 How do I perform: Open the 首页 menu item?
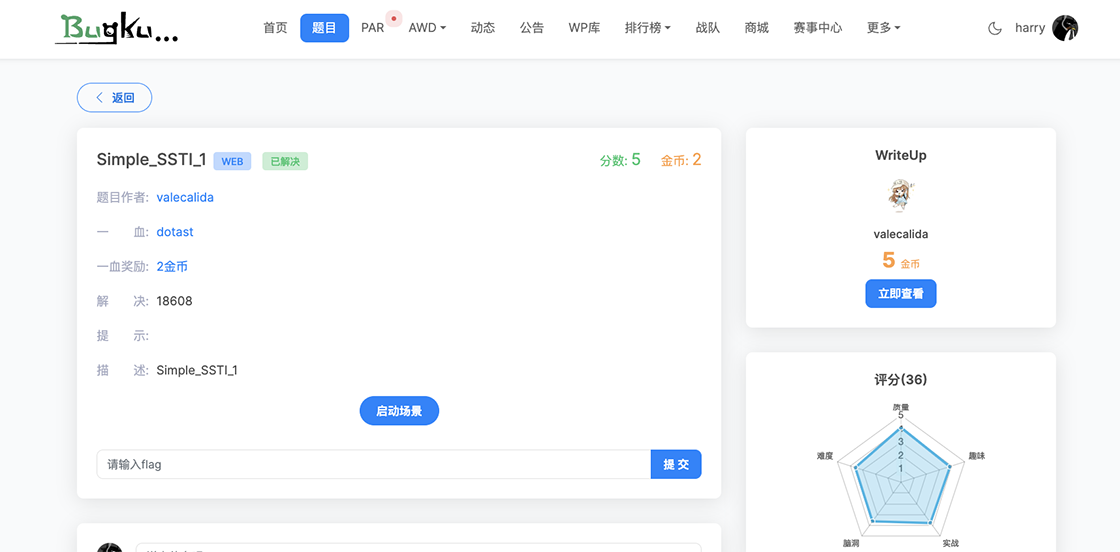tap(275, 29)
